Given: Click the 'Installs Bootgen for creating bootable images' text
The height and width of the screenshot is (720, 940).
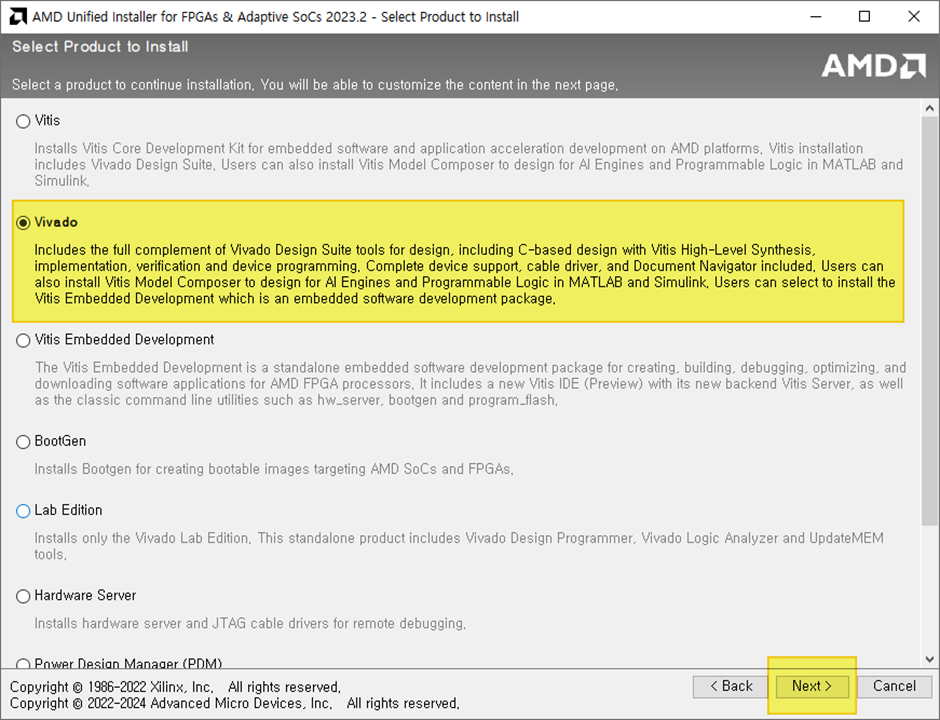Looking at the screenshot, I should [274, 469].
